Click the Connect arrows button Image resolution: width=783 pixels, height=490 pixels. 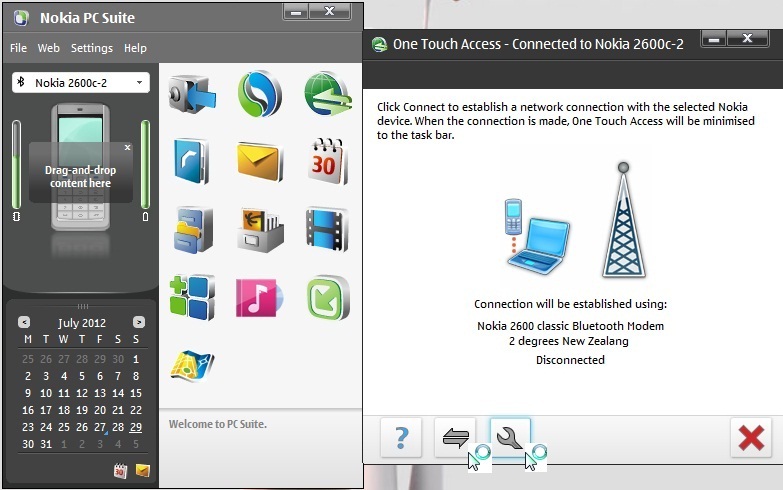tap(455, 438)
